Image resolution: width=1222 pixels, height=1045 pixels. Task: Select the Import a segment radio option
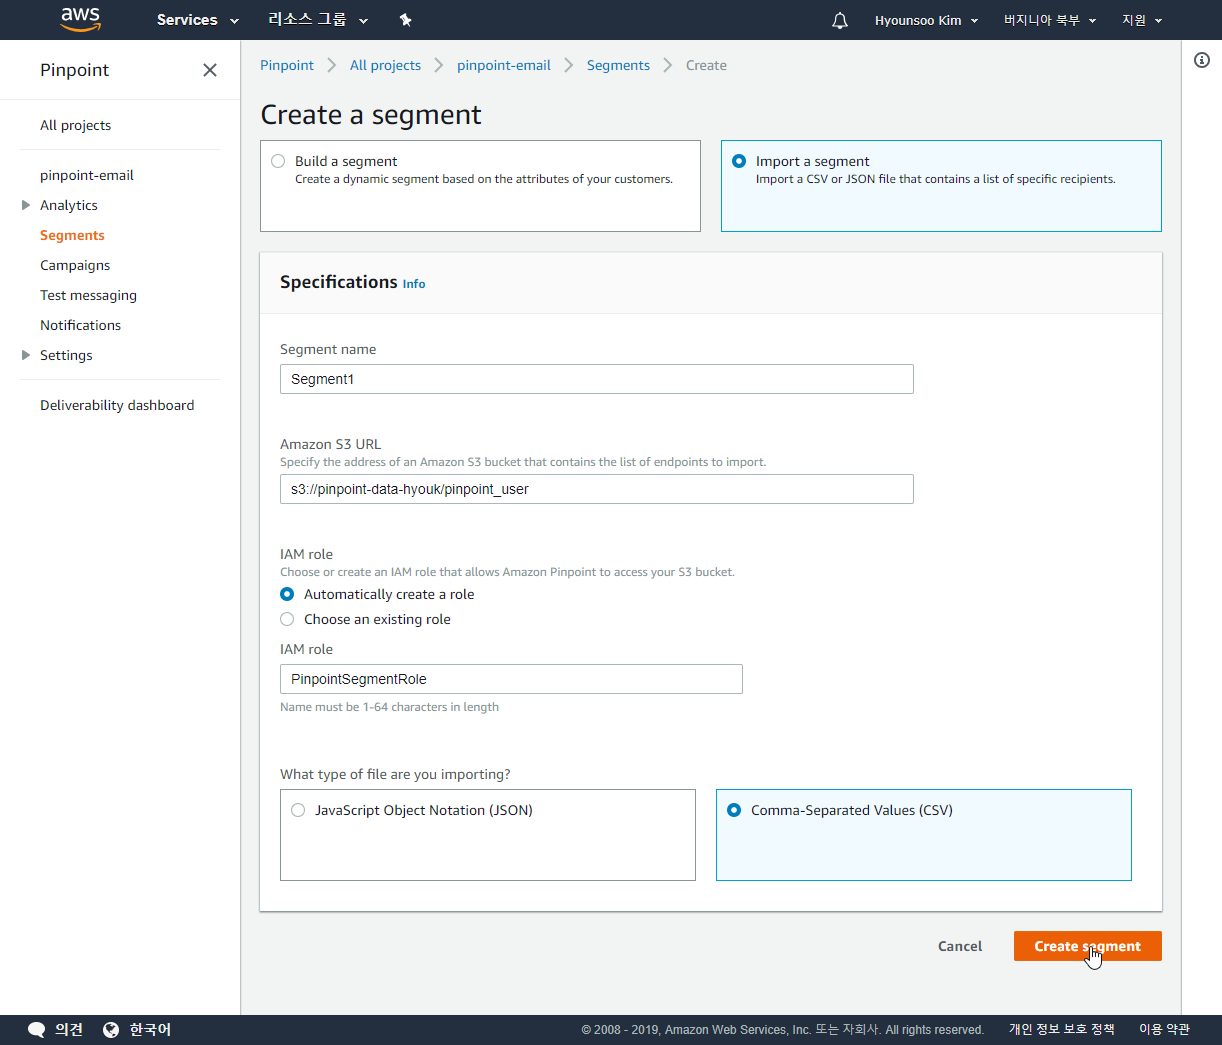[739, 161]
